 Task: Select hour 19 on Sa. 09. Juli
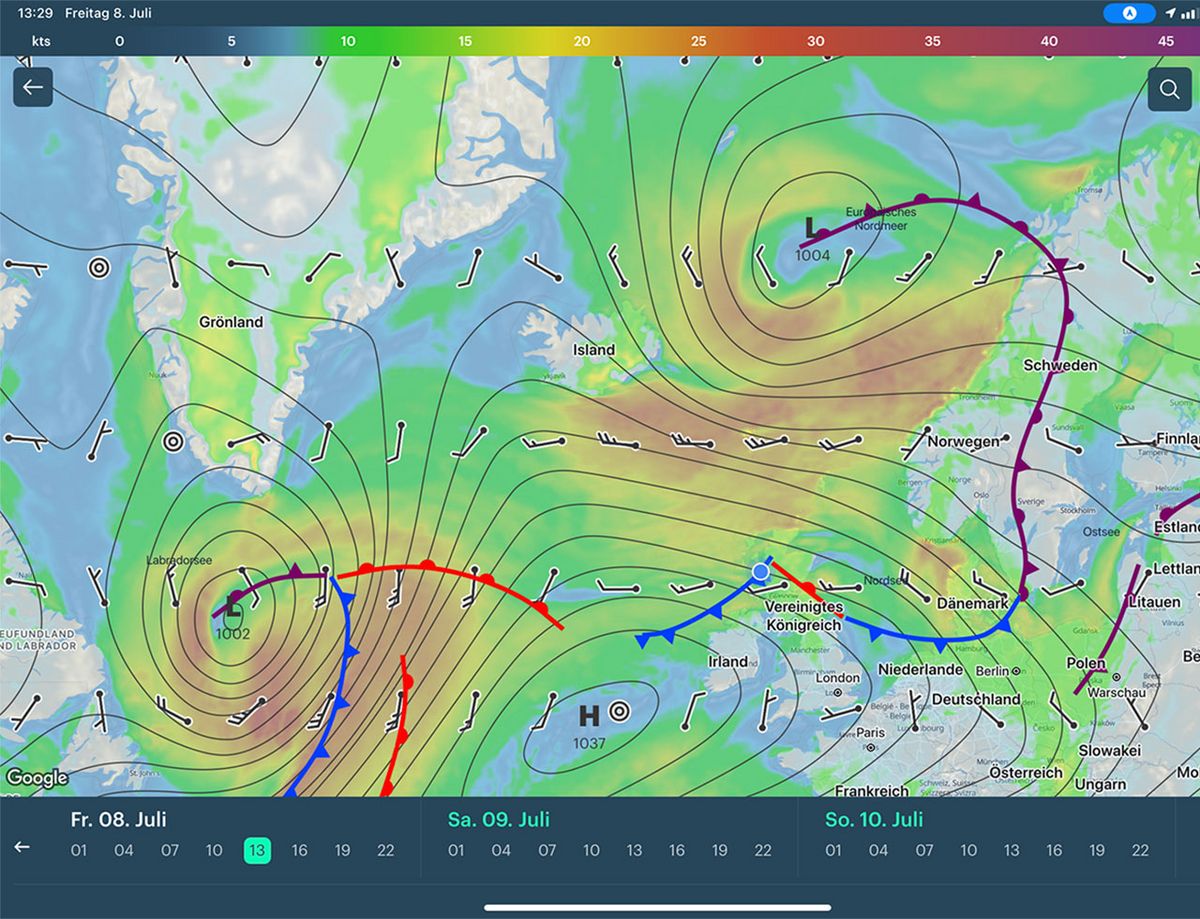(x=720, y=850)
